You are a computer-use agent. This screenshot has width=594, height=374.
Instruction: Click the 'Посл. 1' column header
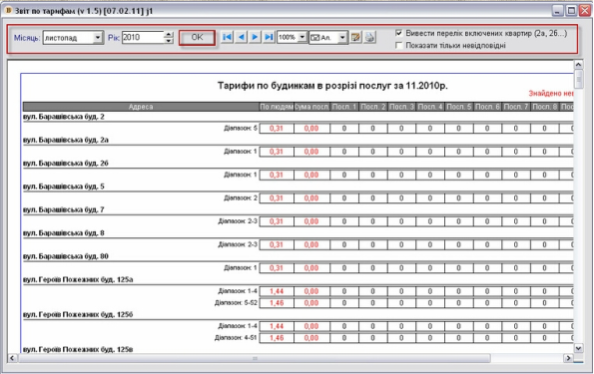(x=344, y=107)
